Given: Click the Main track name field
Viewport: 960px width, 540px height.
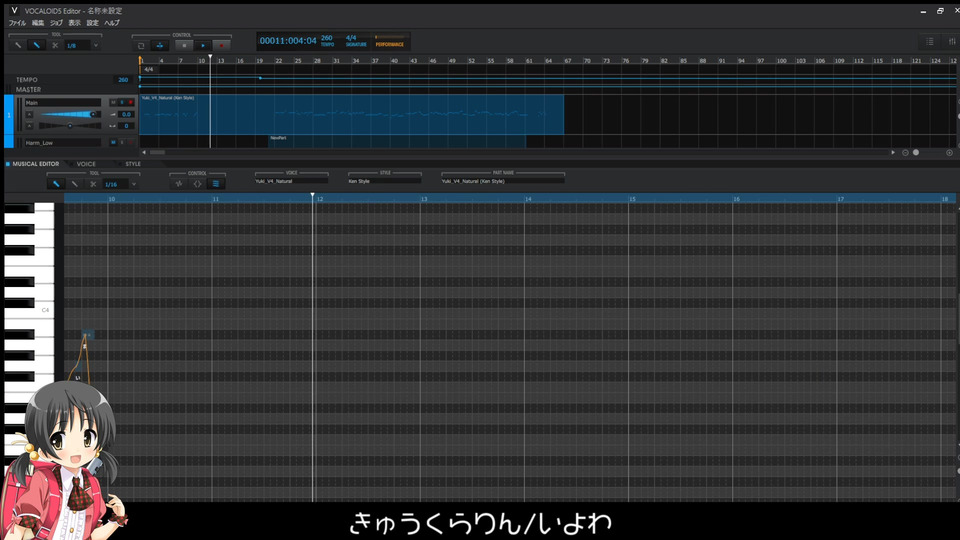Looking at the screenshot, I should [x=62, y=102].
